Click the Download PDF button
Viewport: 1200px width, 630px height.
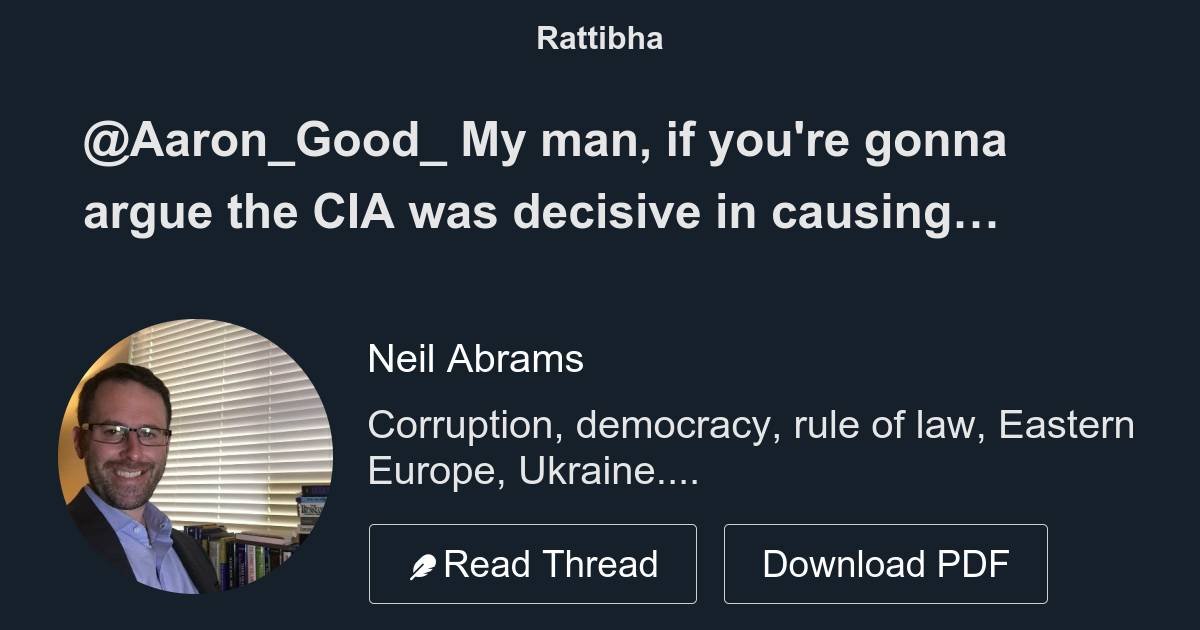(x=886, y=563)
